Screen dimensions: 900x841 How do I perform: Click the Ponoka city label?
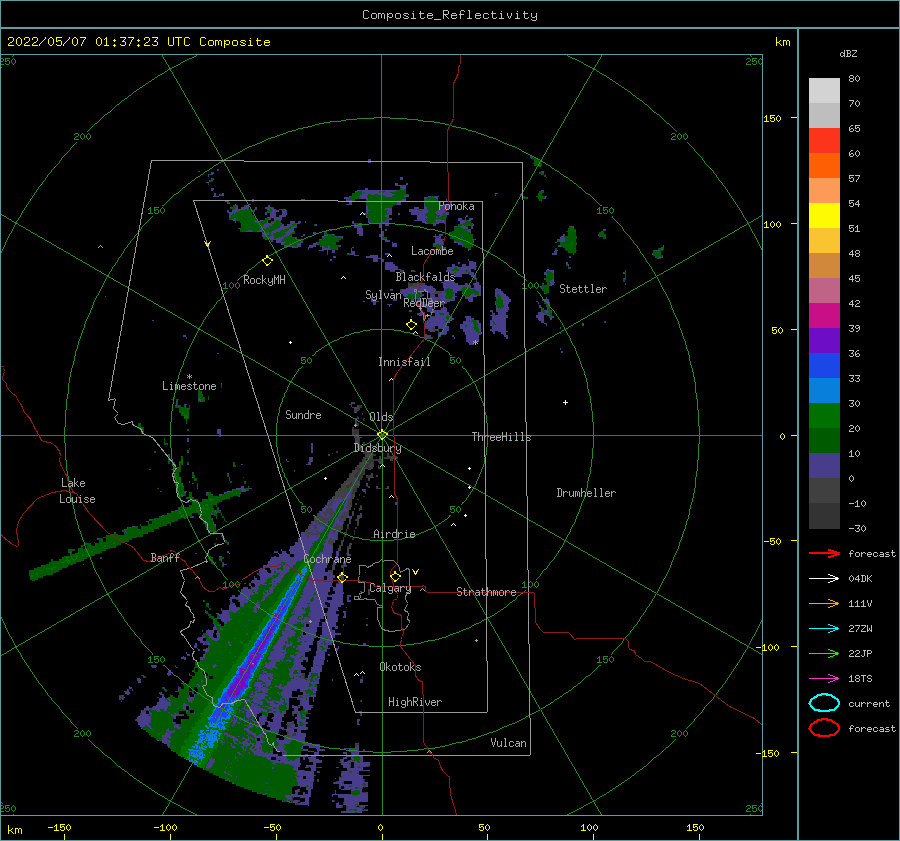point(456,206)
